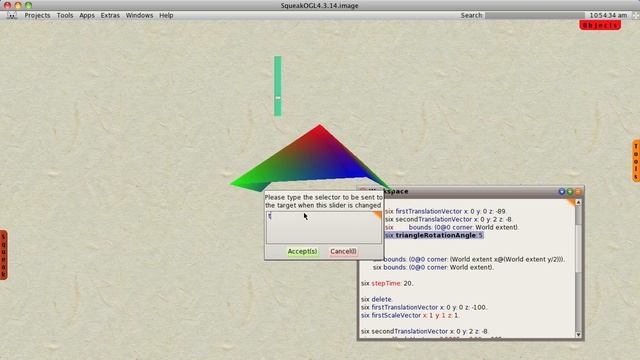Open the Extras menu
The image size is (640, 360).
pos(110,15)
